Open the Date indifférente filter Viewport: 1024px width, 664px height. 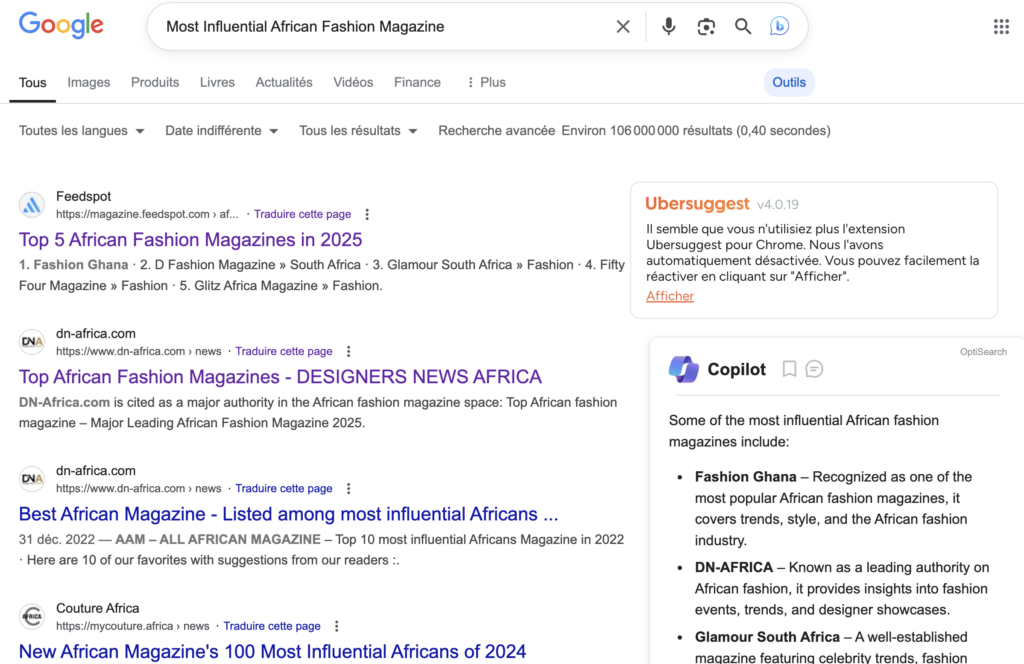click(221, 131)
